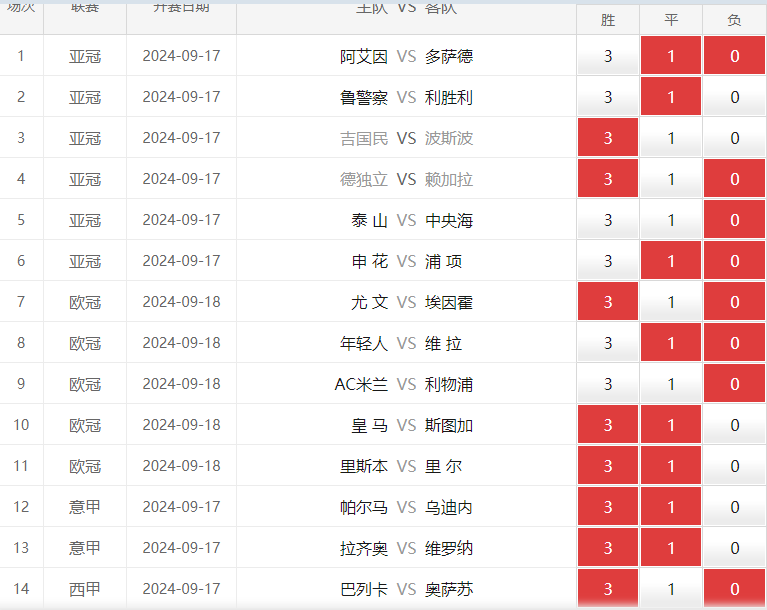Image resolution: width=767 pixels, height=610 pixels.
Task: Deselect win (3) for 吉国民 vs 波斯波
Action: [x=608, y=138]
